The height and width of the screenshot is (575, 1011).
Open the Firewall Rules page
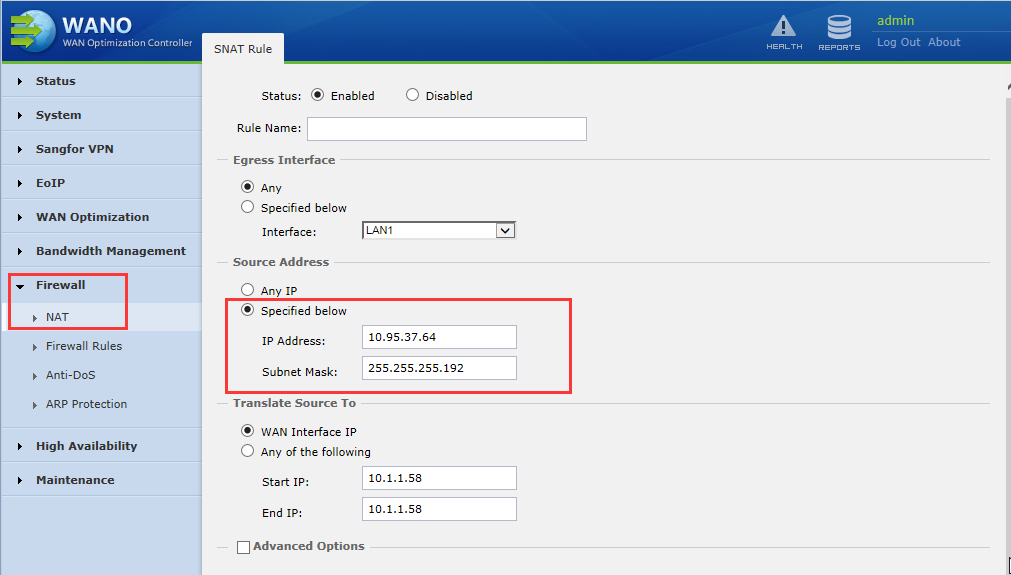pos(84,346)
